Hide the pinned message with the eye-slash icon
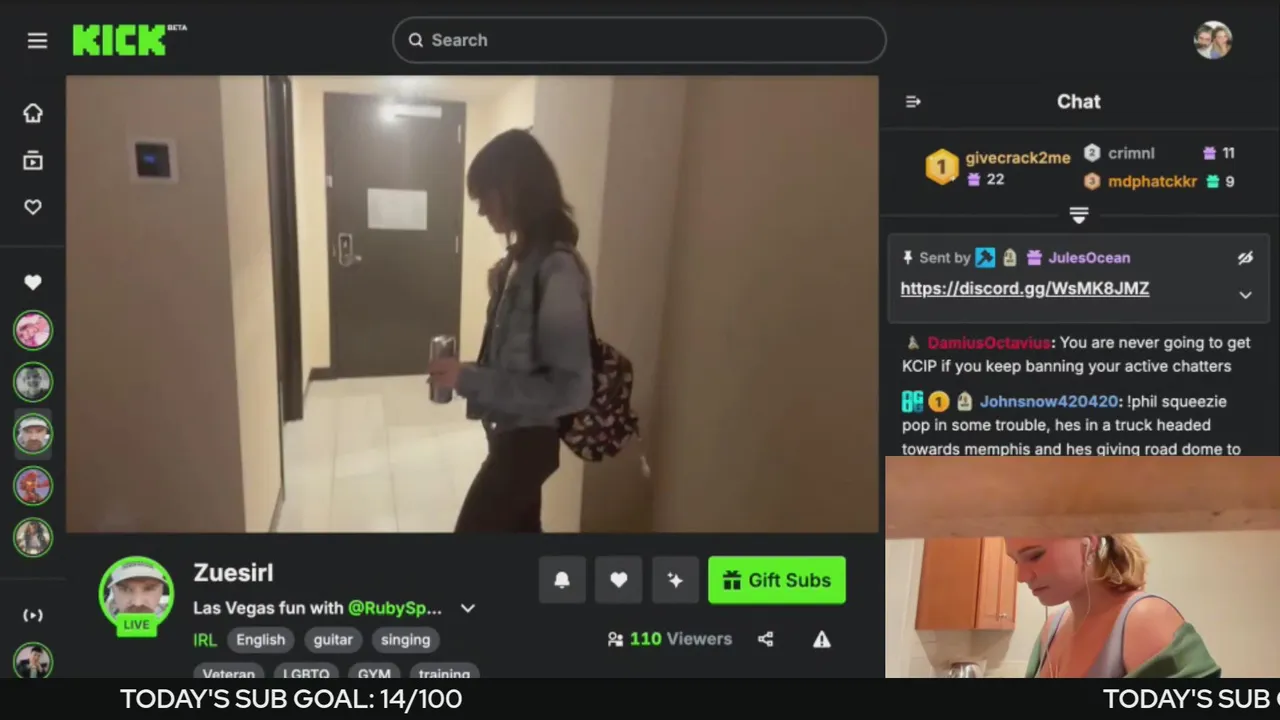Image resolution: width=1280 pixels, height=720 pixels. click(1245, 258)
